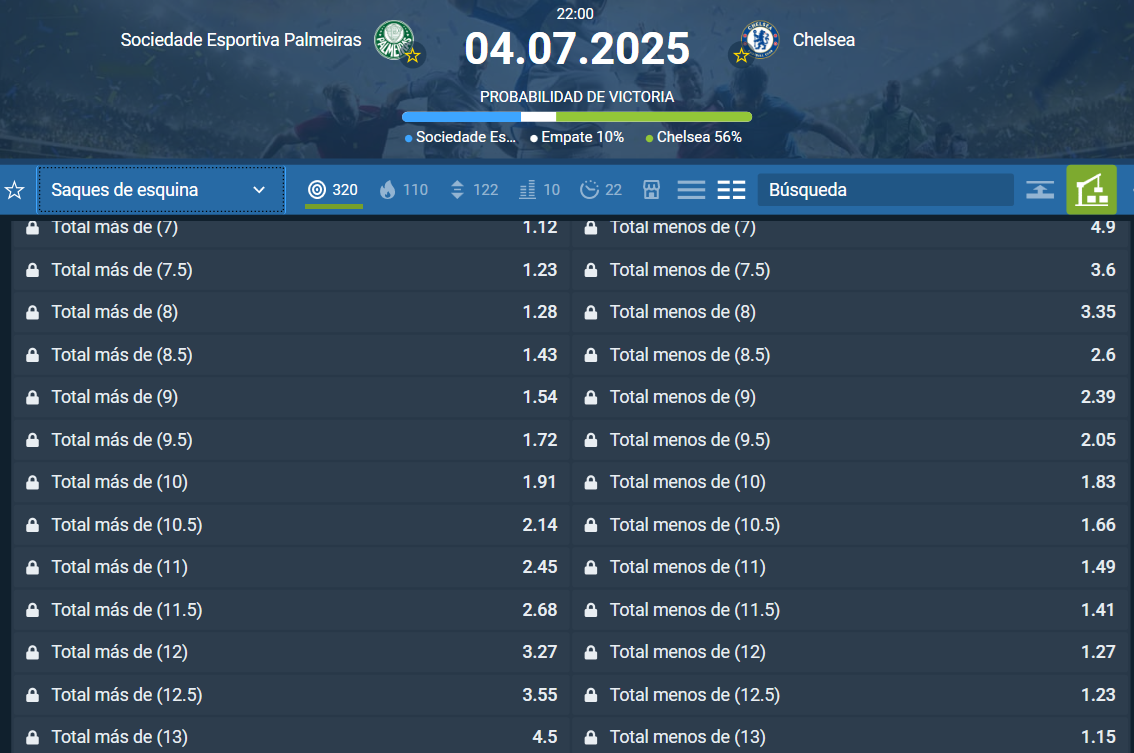
Task: Click the Chelsea 56% legend label
Action: [x=694, y=137]
